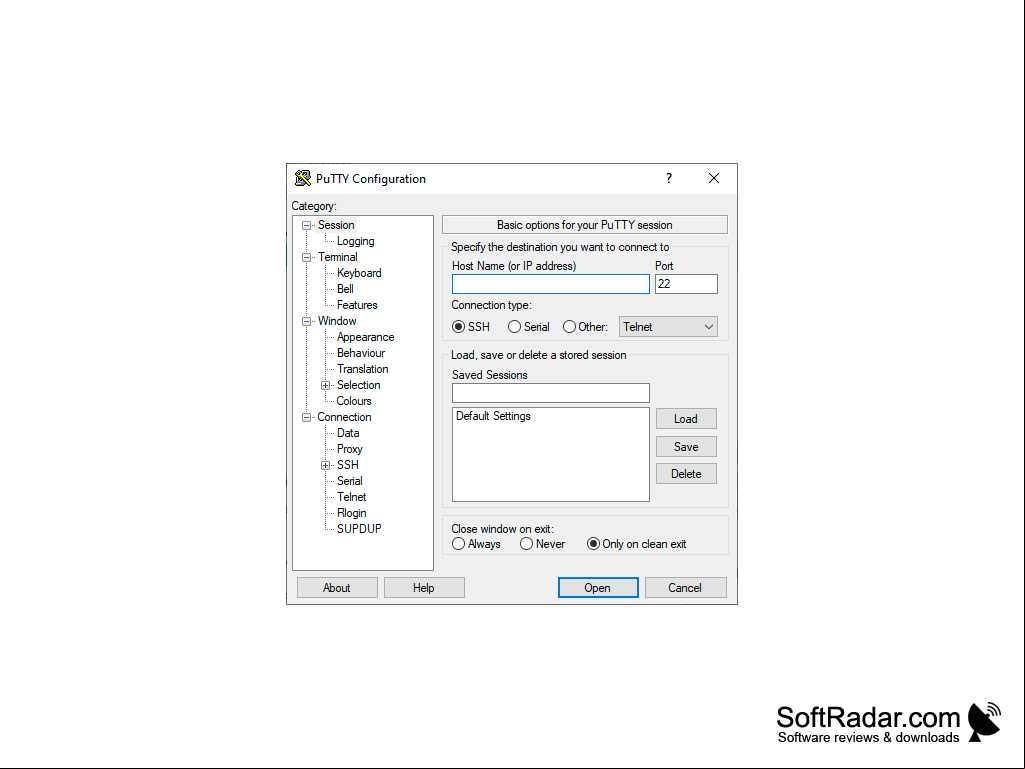Click the Port number field

click(x=686, y=284)
